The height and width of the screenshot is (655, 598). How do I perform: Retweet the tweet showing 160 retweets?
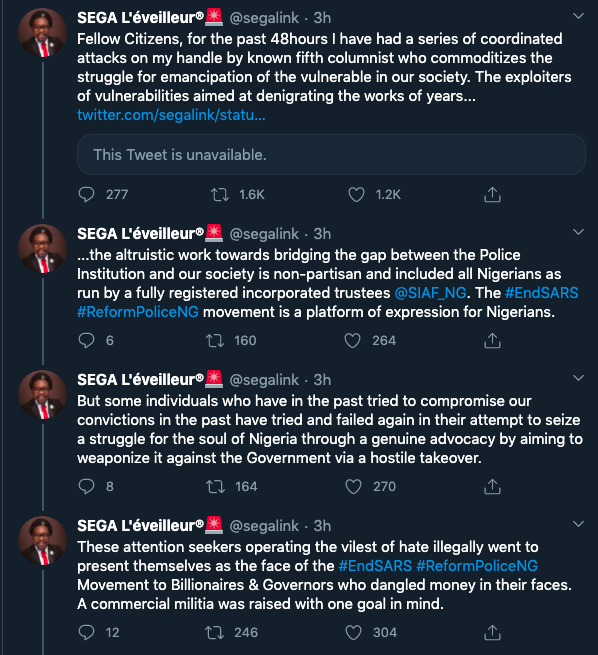215,341
